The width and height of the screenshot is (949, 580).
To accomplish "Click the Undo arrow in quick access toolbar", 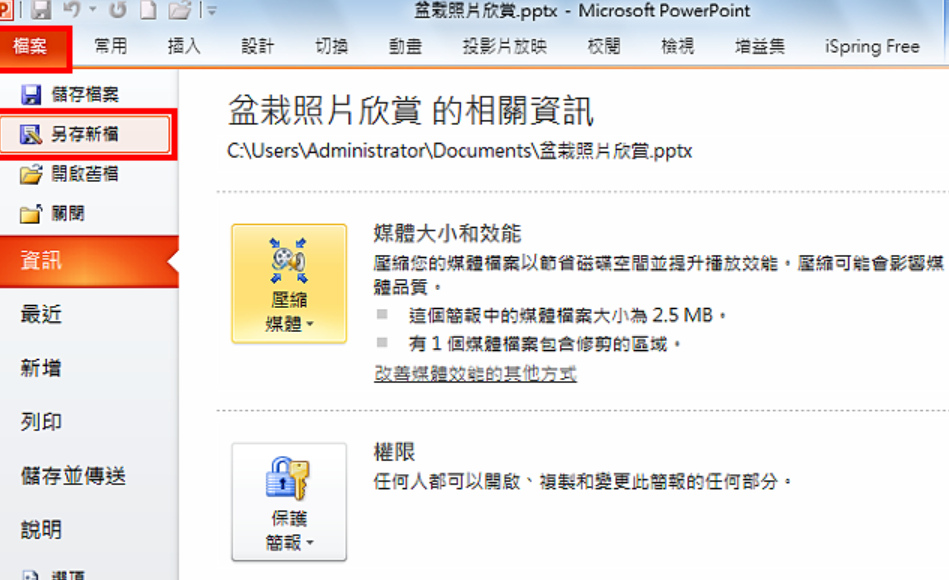I will (x=72, y=9).
